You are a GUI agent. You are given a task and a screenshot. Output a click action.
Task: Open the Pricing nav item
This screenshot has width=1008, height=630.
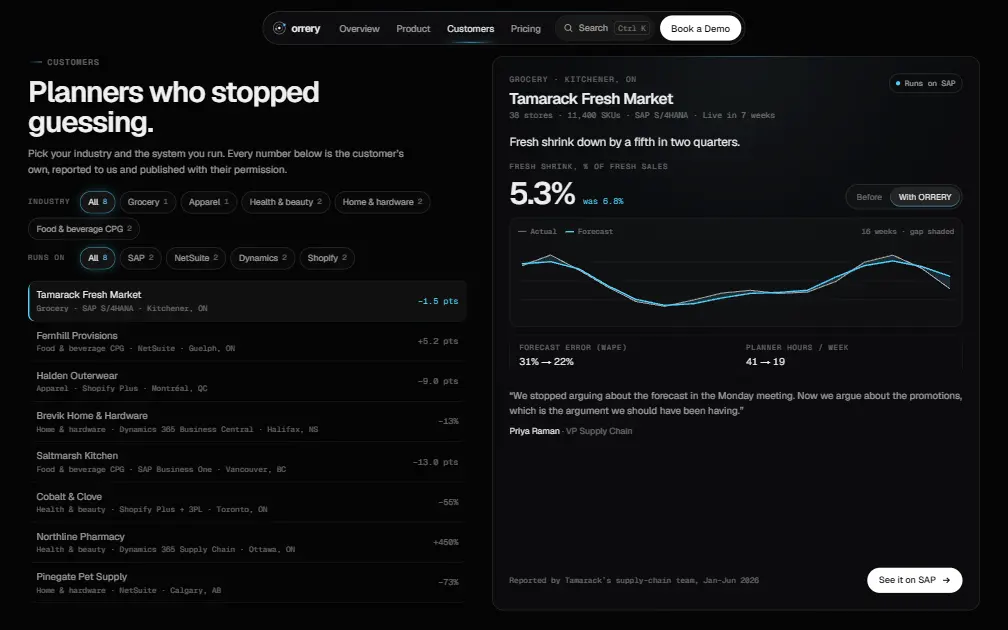[526, 29]
